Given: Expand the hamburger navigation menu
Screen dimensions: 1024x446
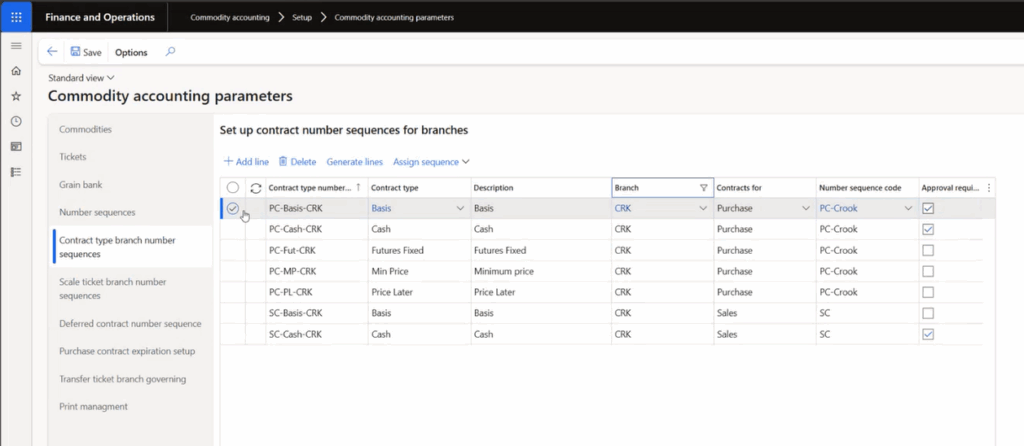Looking at the screenshot, I should tap(15, 46).
